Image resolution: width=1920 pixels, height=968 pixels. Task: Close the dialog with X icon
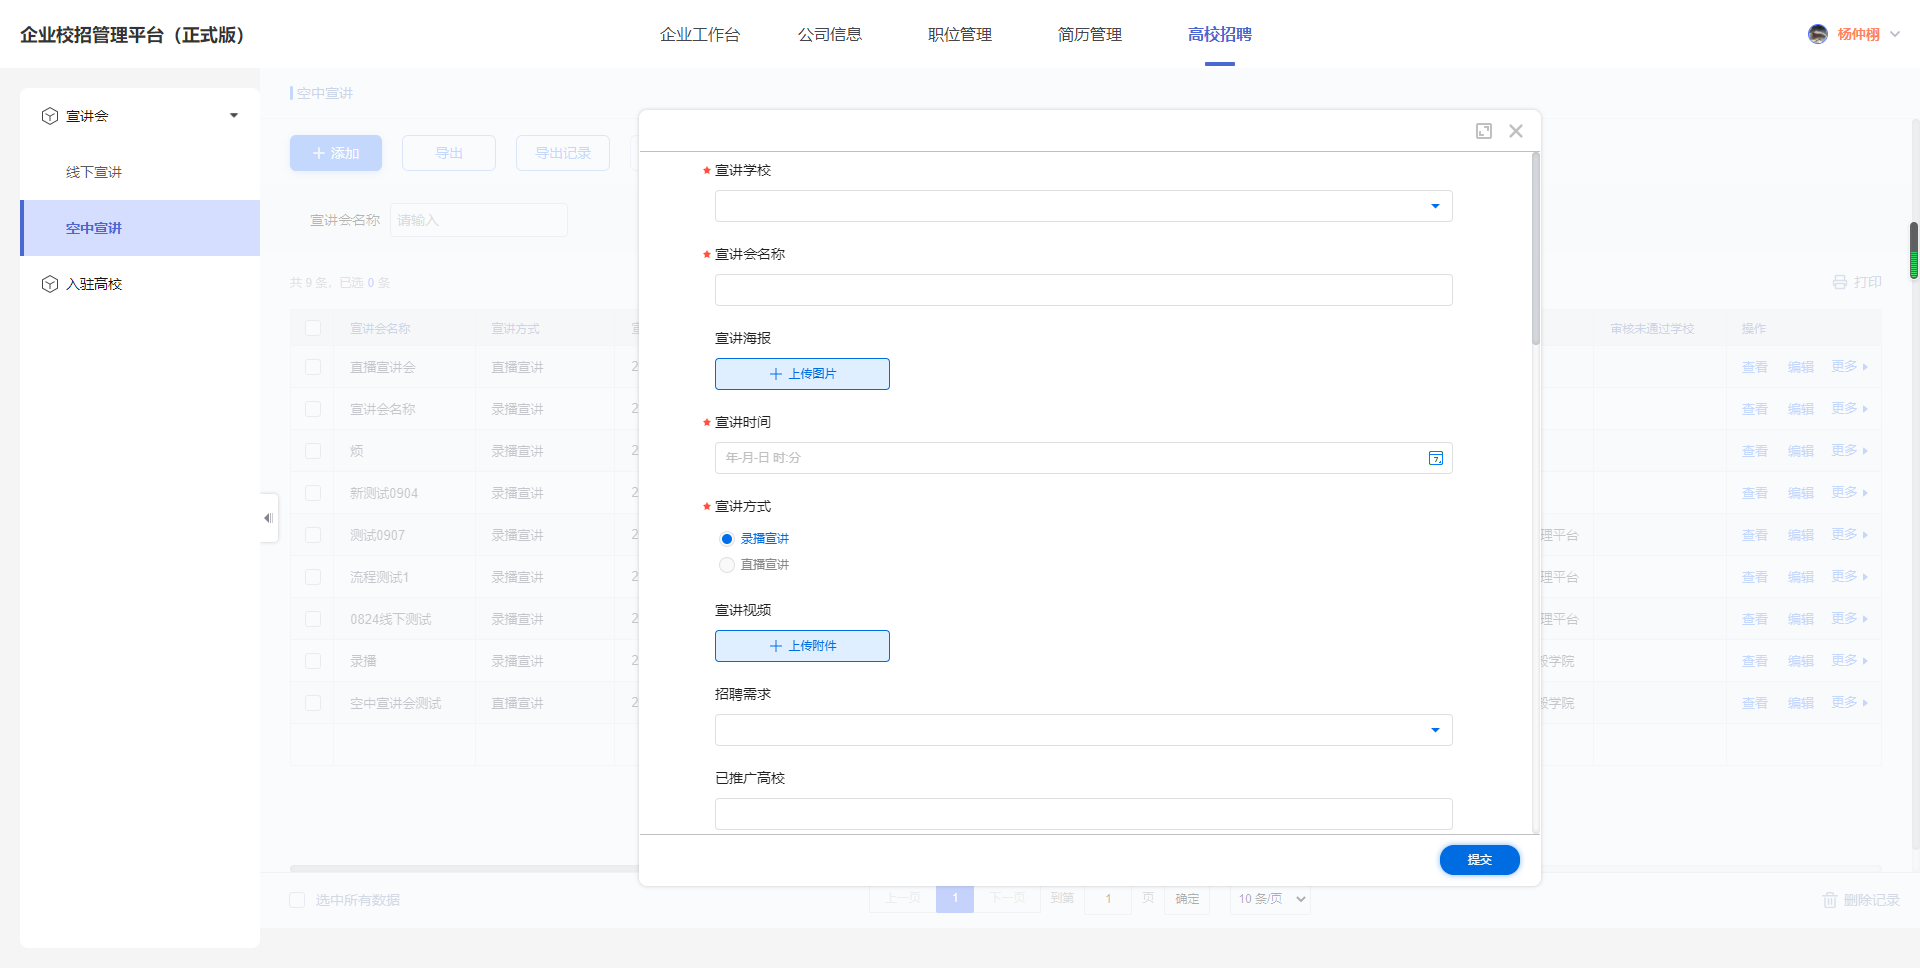coord(1516,131)
